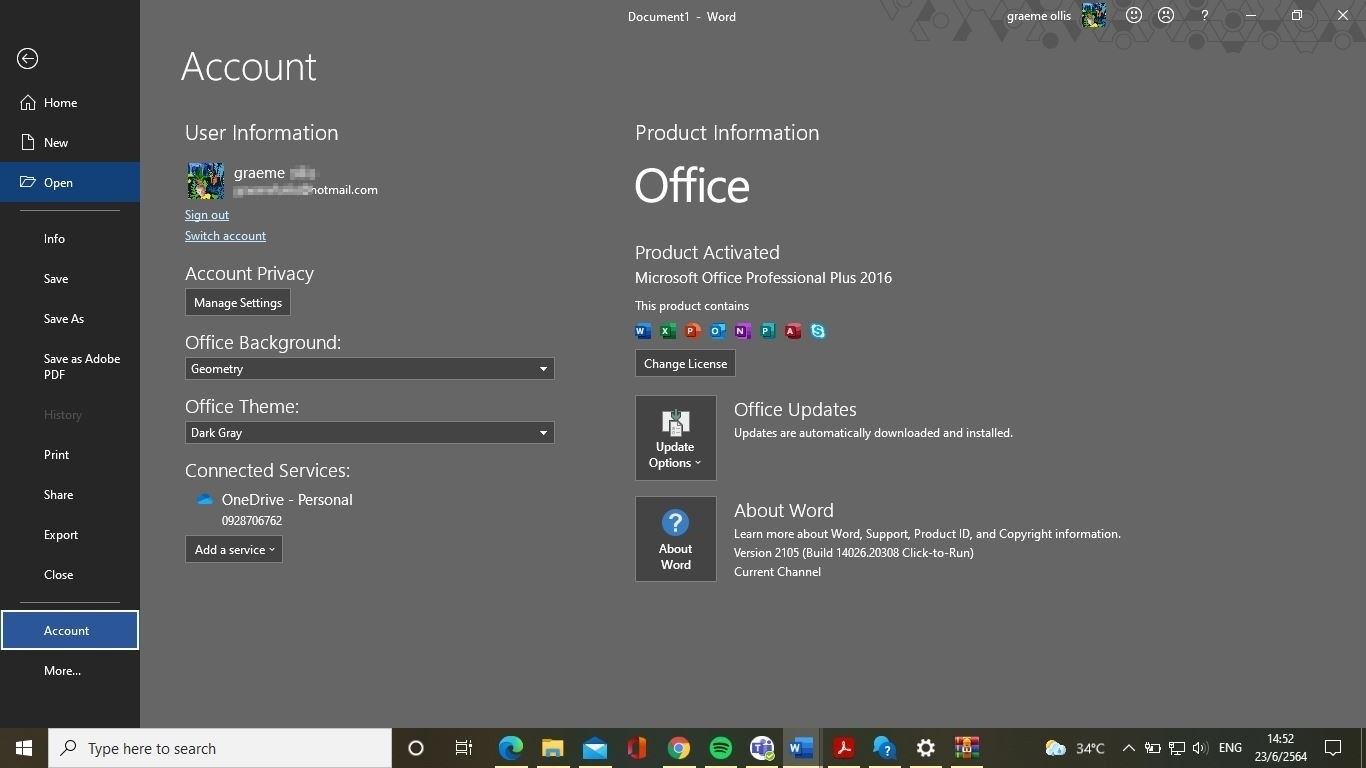
Task: Click the volume speaker tray icon
Action: pyautogui.click(x=1200, y=748)
